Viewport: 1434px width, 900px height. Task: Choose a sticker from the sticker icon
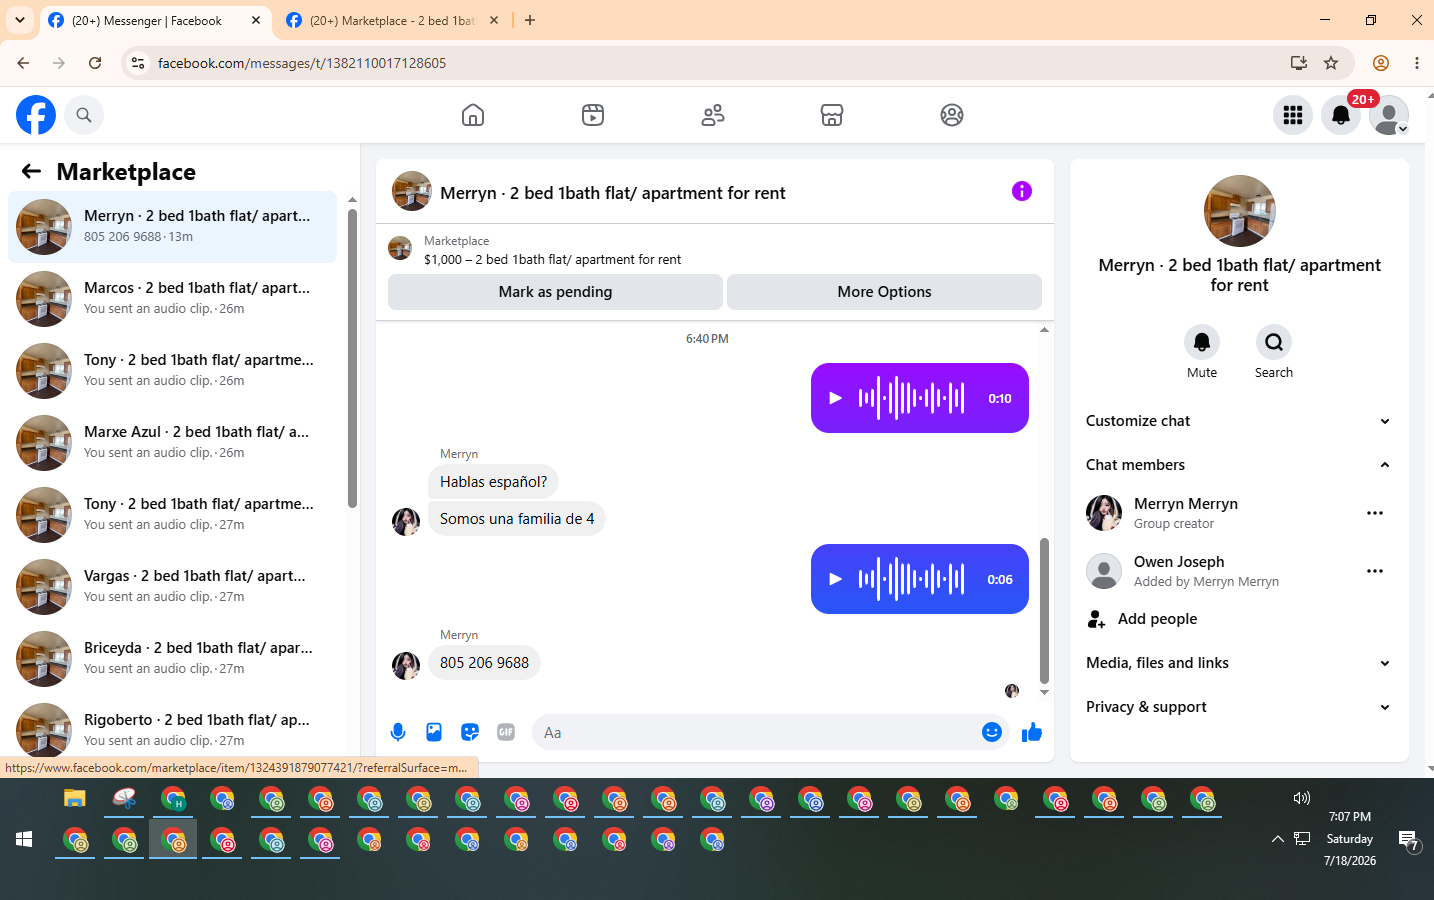point(470,732)
